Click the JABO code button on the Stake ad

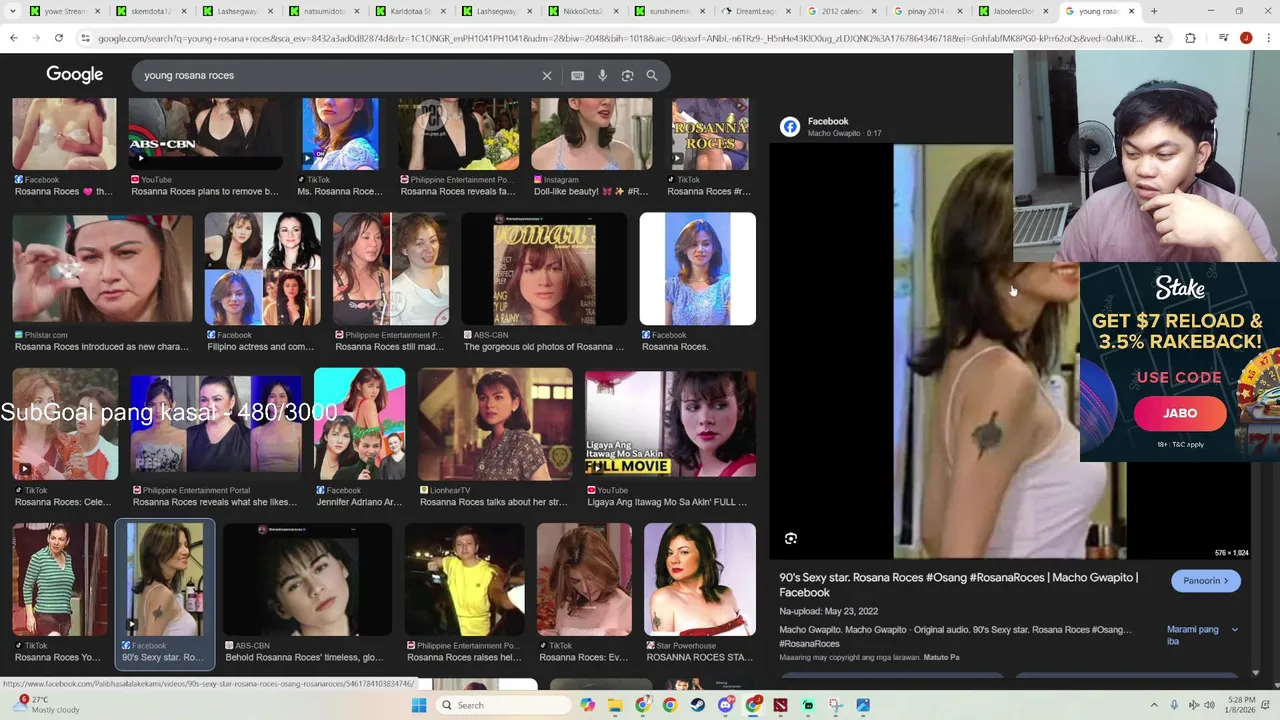point(1180,413)
